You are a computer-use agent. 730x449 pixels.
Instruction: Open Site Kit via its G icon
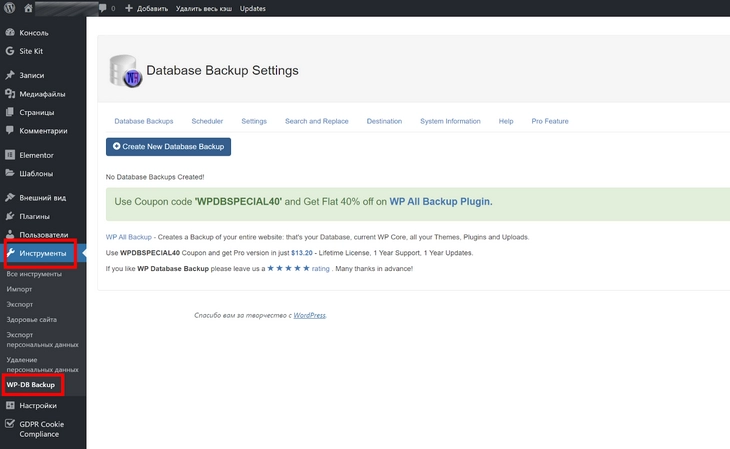(x=10, y=51)
